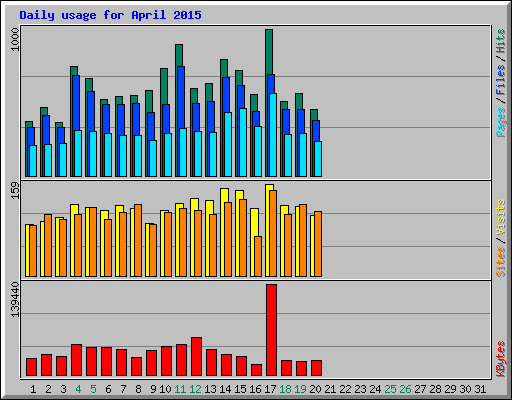Select green weekend day 12 label
The image size is (512, 400).
point(195,389)
